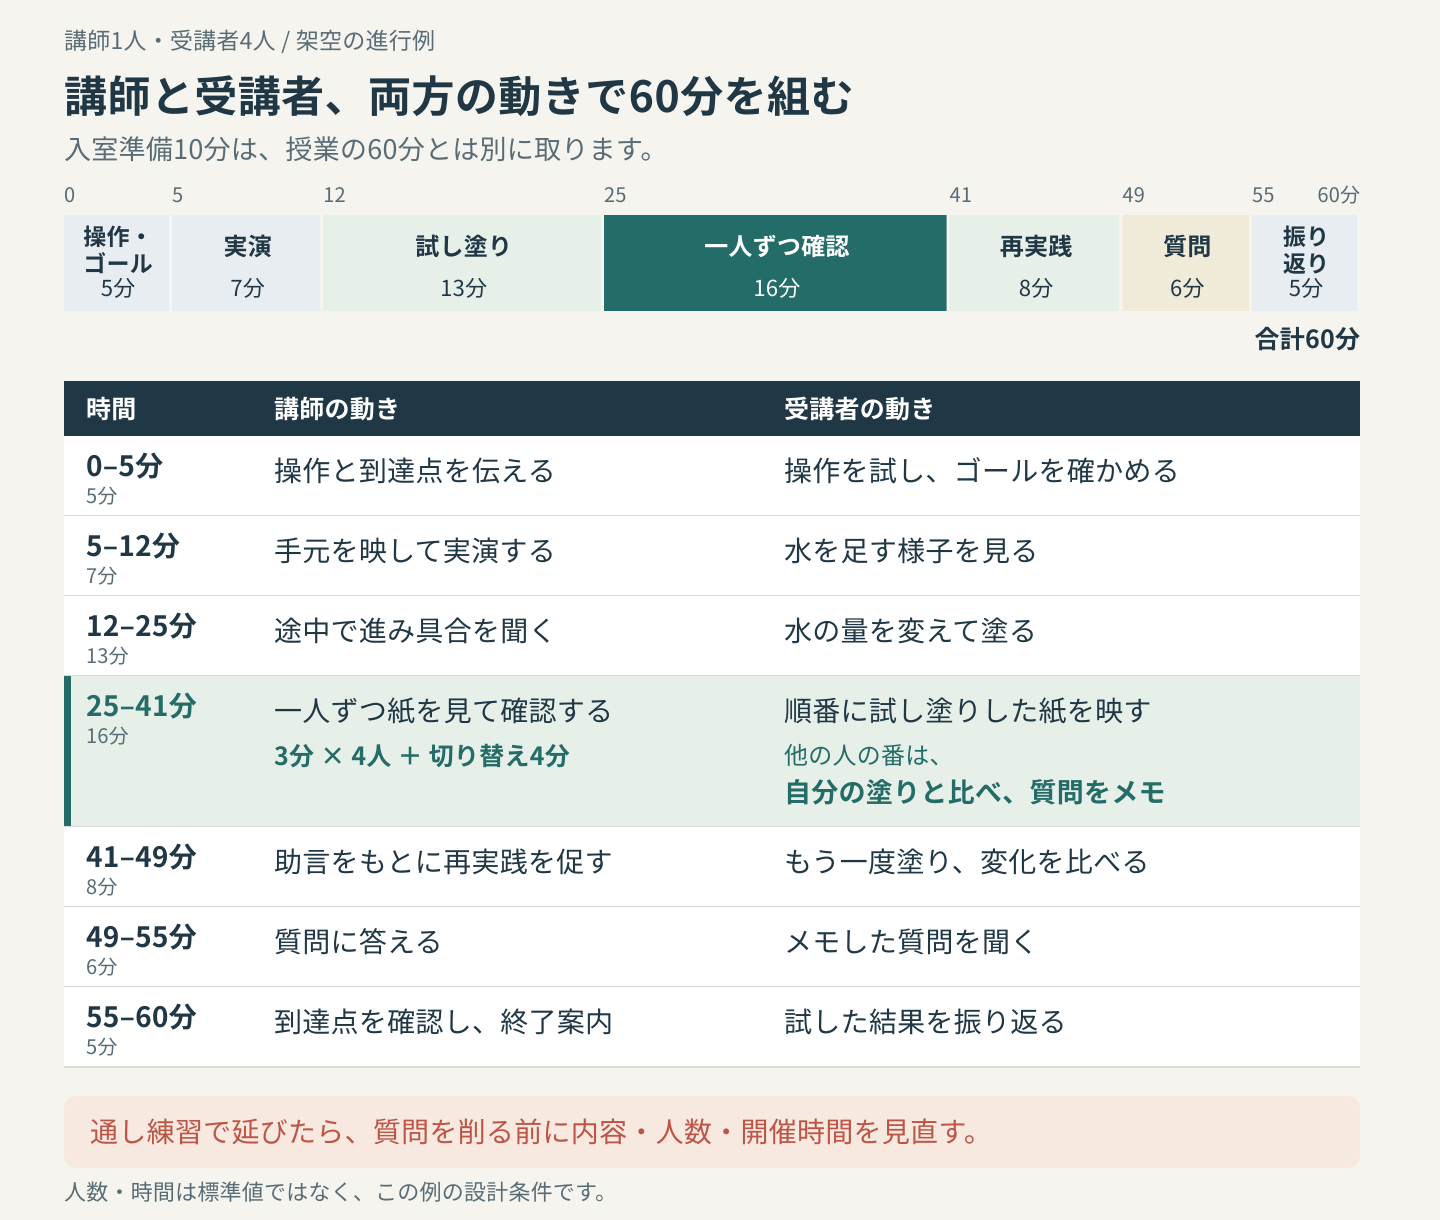This screenshot has width=1440, height=1220.
Task: Click 水の量を変えて塗る cell
Action: coord(910,631)
